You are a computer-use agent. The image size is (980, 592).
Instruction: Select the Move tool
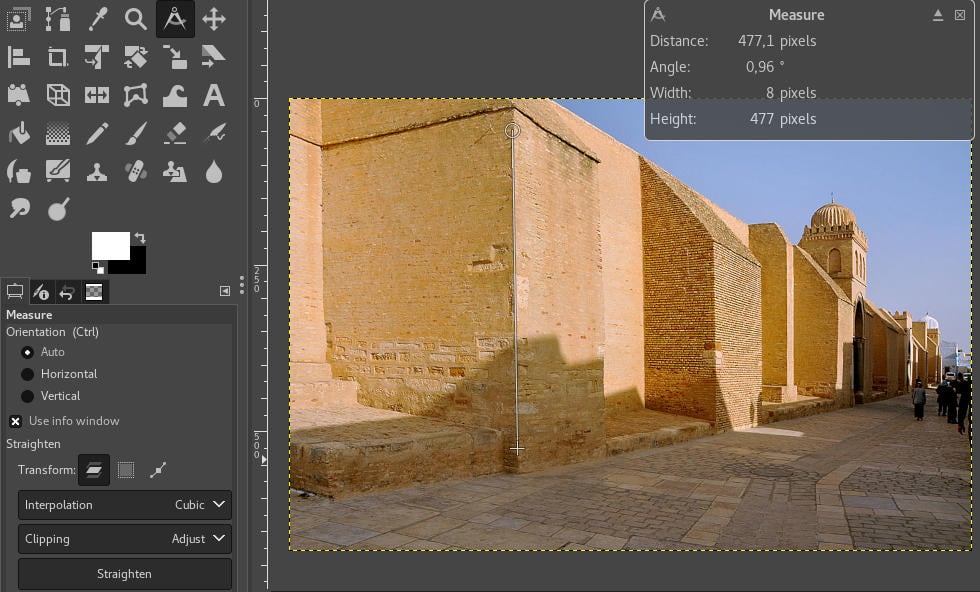214,18
